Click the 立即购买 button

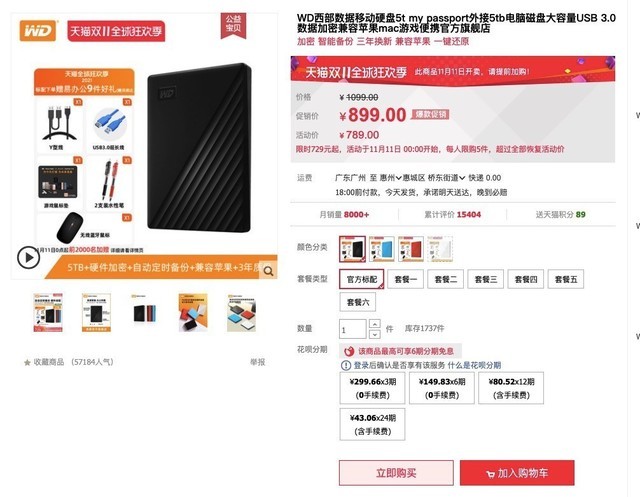(396, 473)
